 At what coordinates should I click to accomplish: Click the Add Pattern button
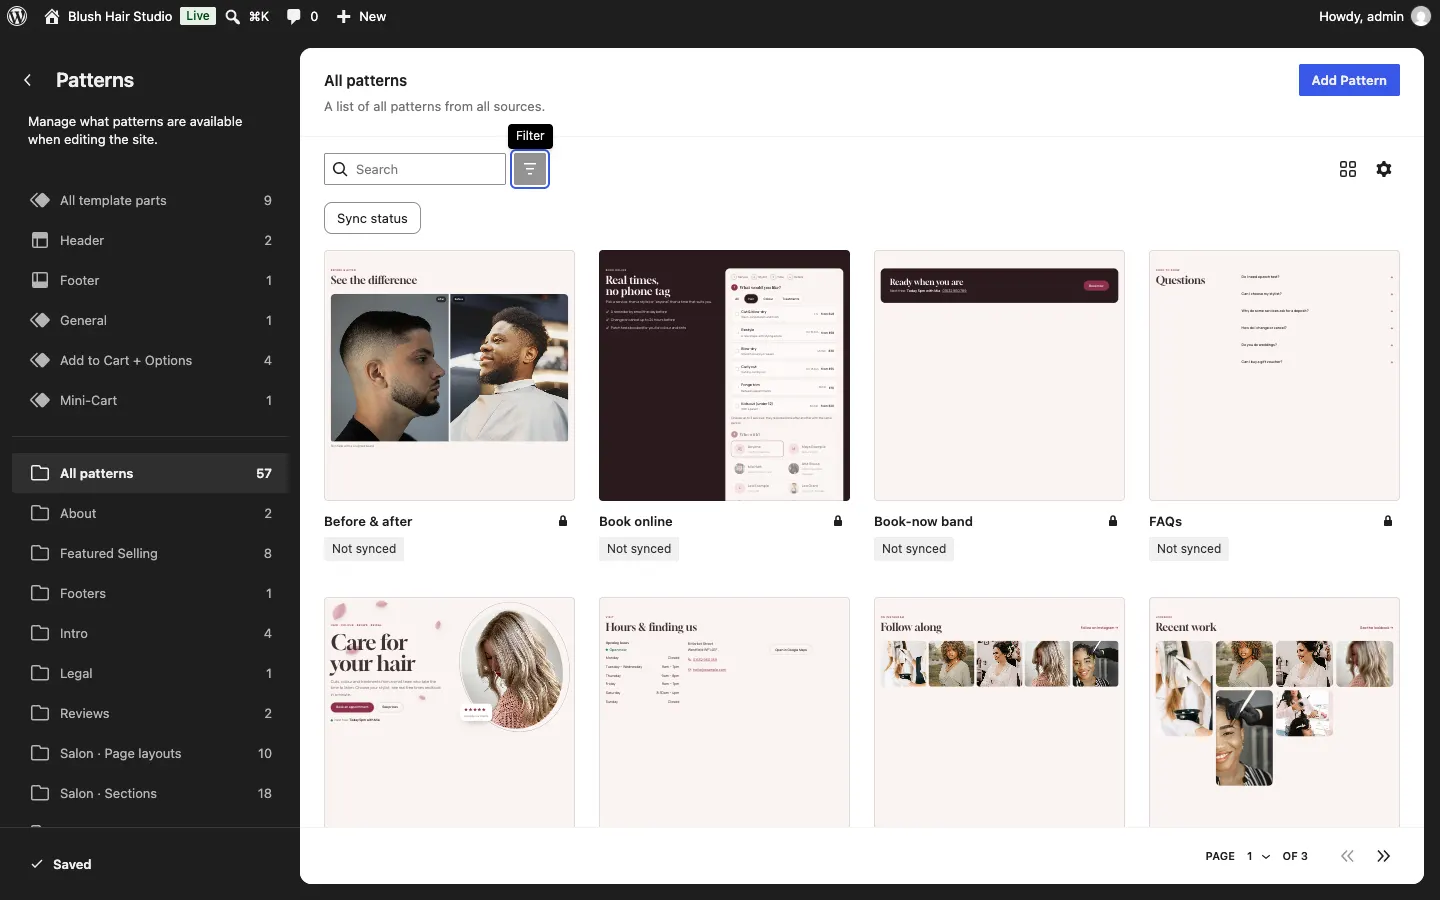point(1349,80)
